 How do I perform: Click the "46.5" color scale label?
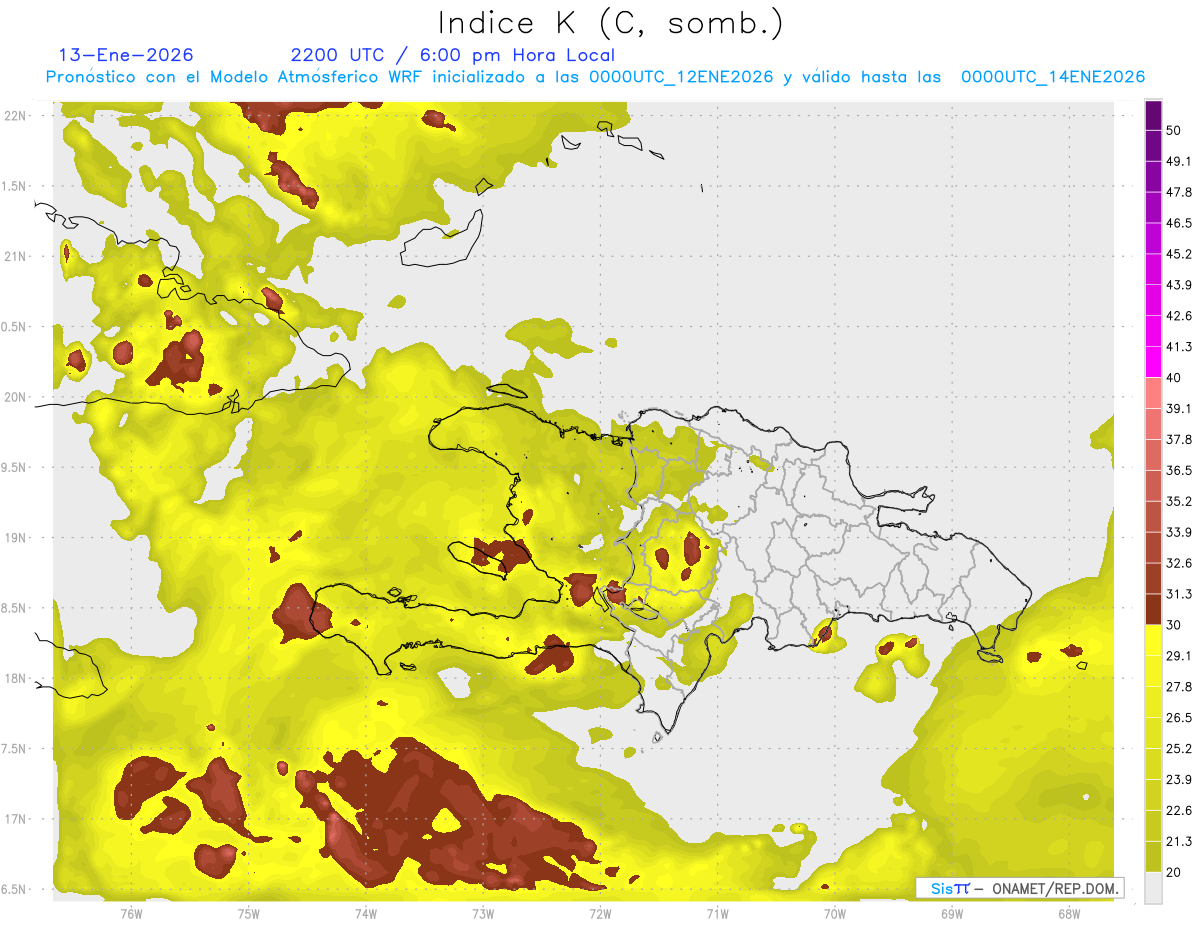coord(1179,223)
